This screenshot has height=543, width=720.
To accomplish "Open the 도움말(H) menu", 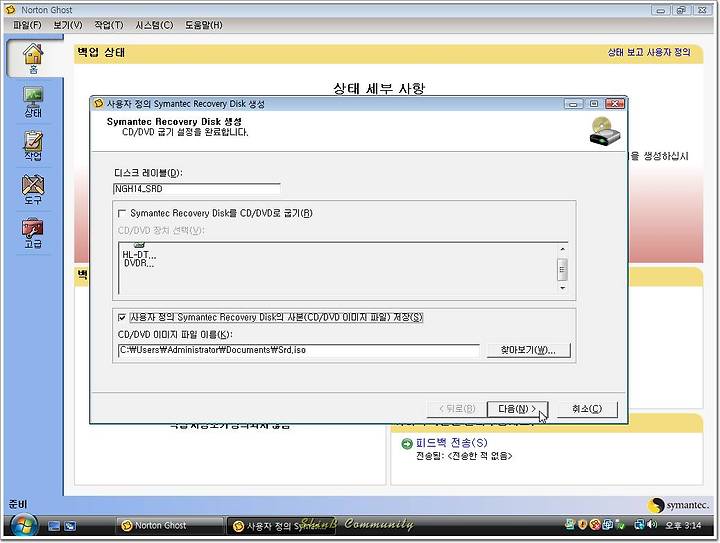I will click(x=203, y=25).
